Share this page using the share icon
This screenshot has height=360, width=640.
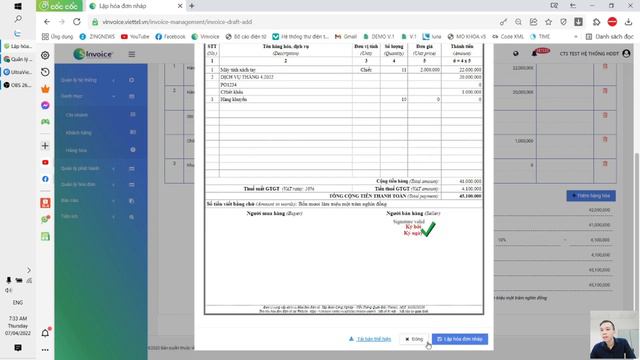coord(533,22)
